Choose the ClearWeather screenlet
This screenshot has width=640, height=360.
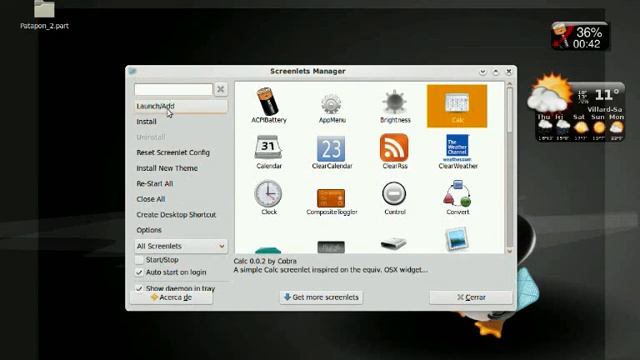[x=458, y=151]
